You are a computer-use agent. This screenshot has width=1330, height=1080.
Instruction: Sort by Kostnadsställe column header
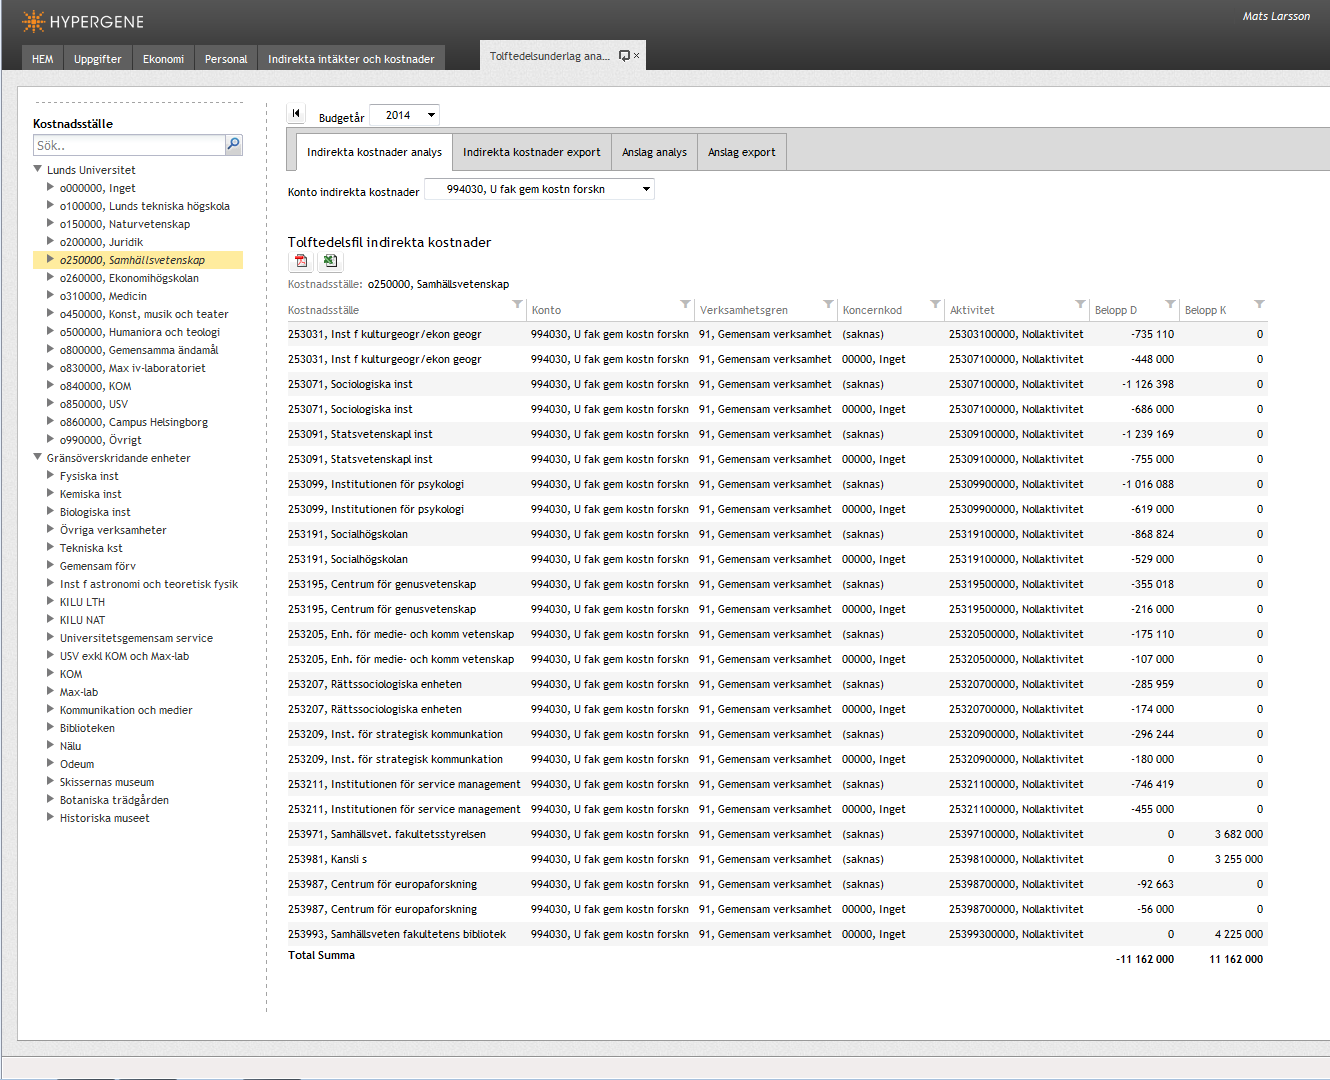click(323, 310)
